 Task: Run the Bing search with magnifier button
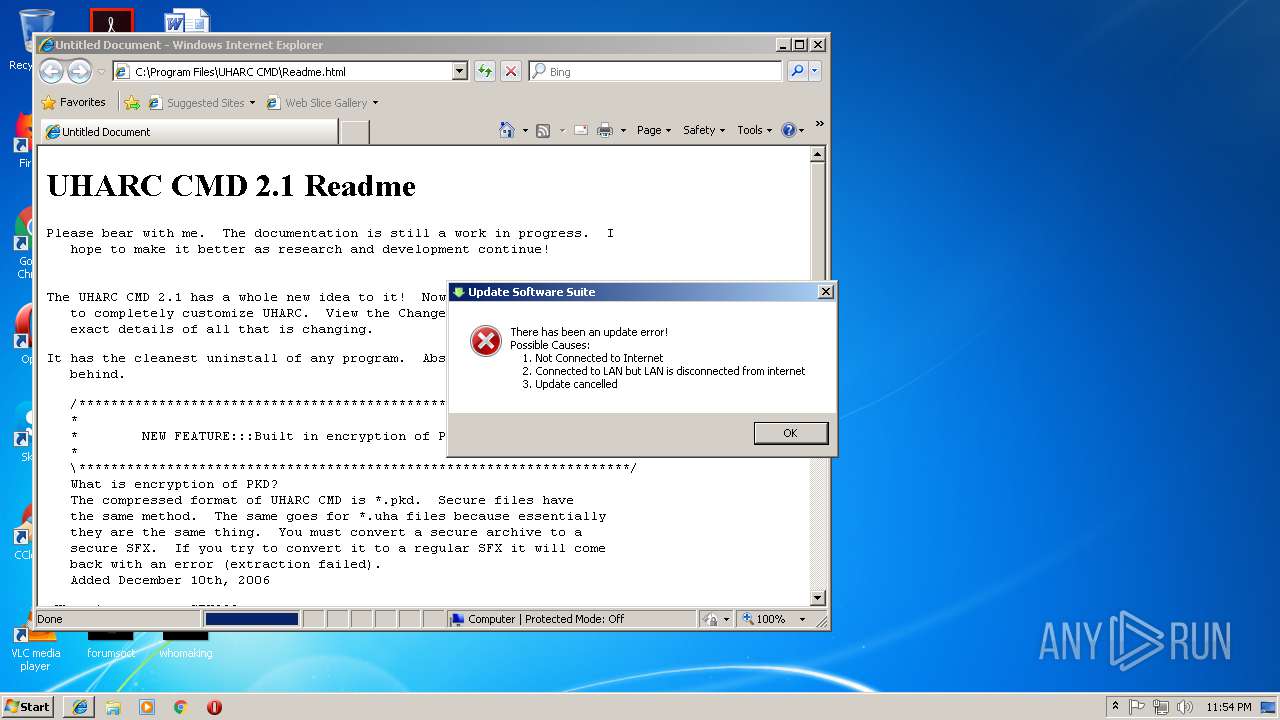click(797, 71)
